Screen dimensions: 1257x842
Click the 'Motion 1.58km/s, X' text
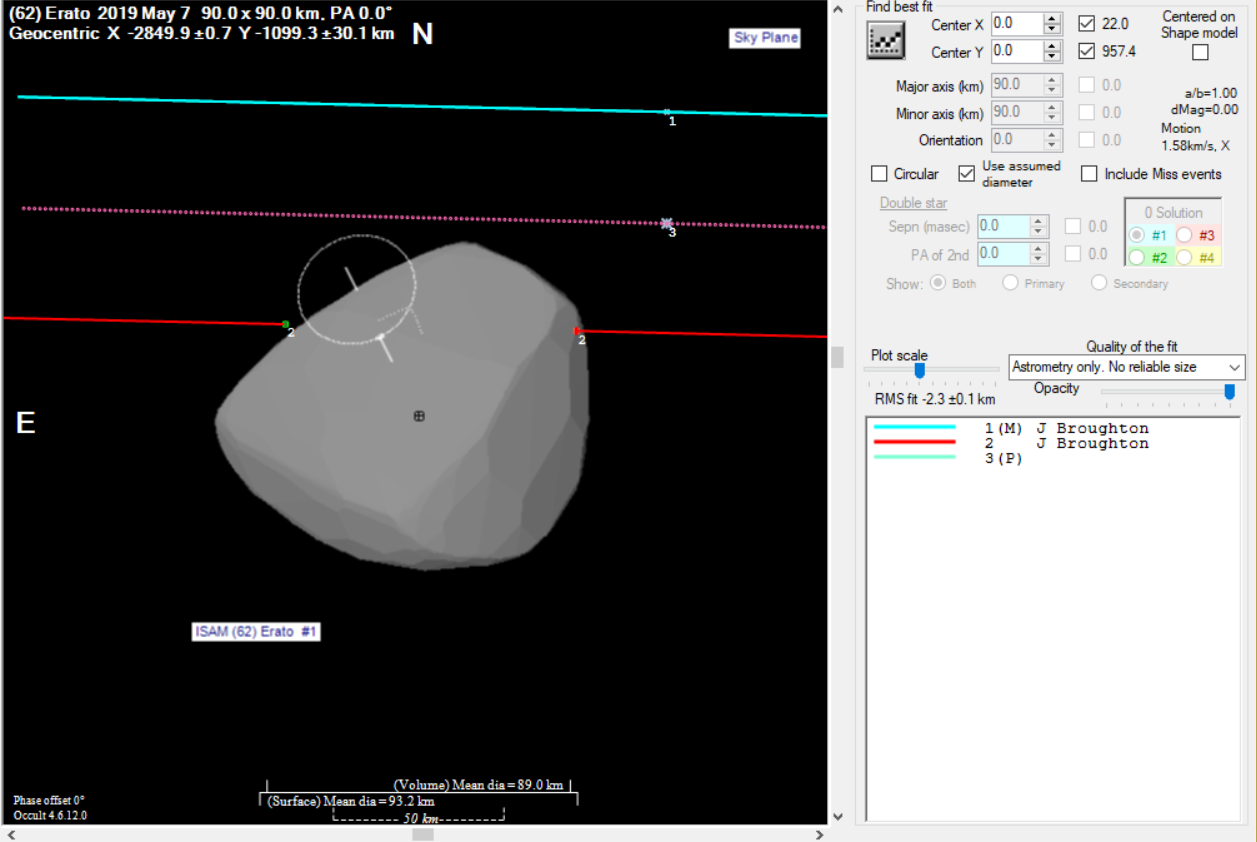click(x=1195, y=137)
